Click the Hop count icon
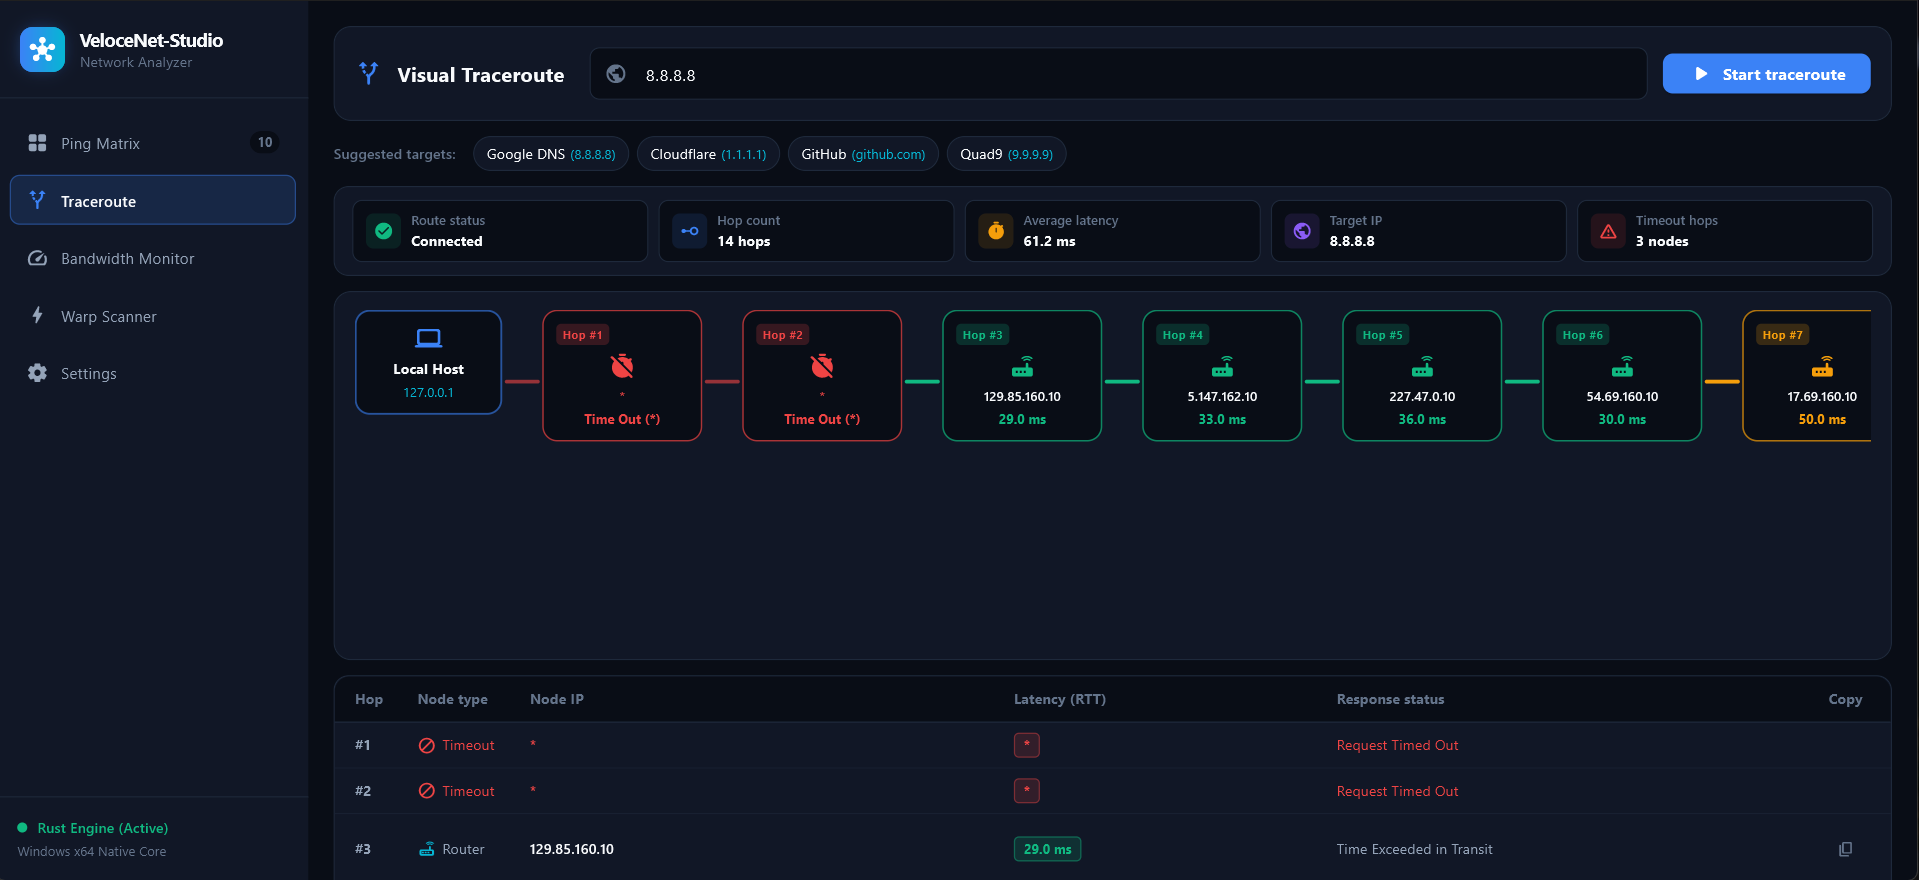1919x880 pixels. coord(689,231)
